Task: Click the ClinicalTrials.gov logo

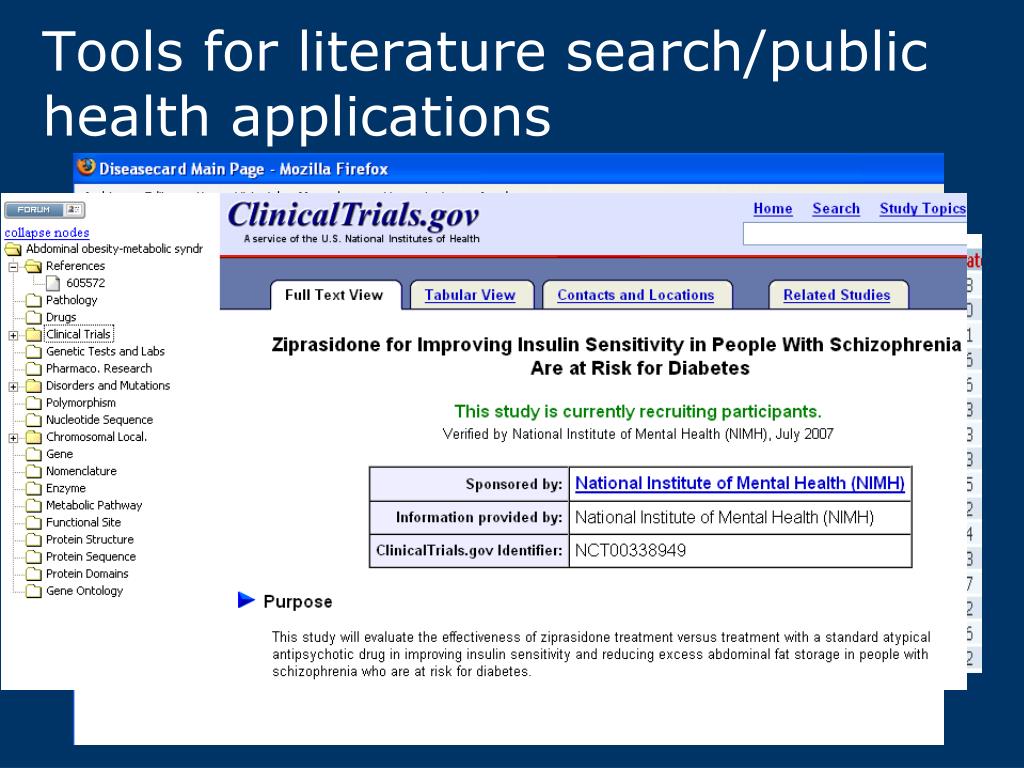Action: point(353,216)
